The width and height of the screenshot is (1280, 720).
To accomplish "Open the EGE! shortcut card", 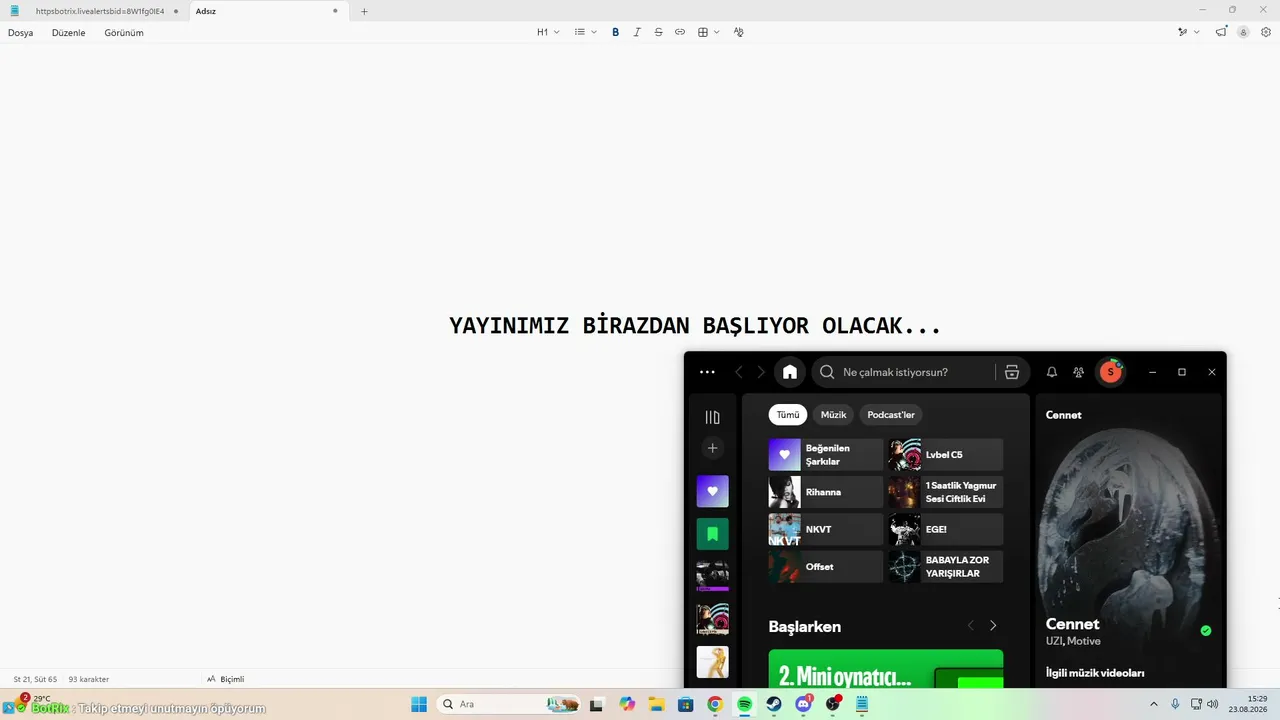I will click(946, 529).
